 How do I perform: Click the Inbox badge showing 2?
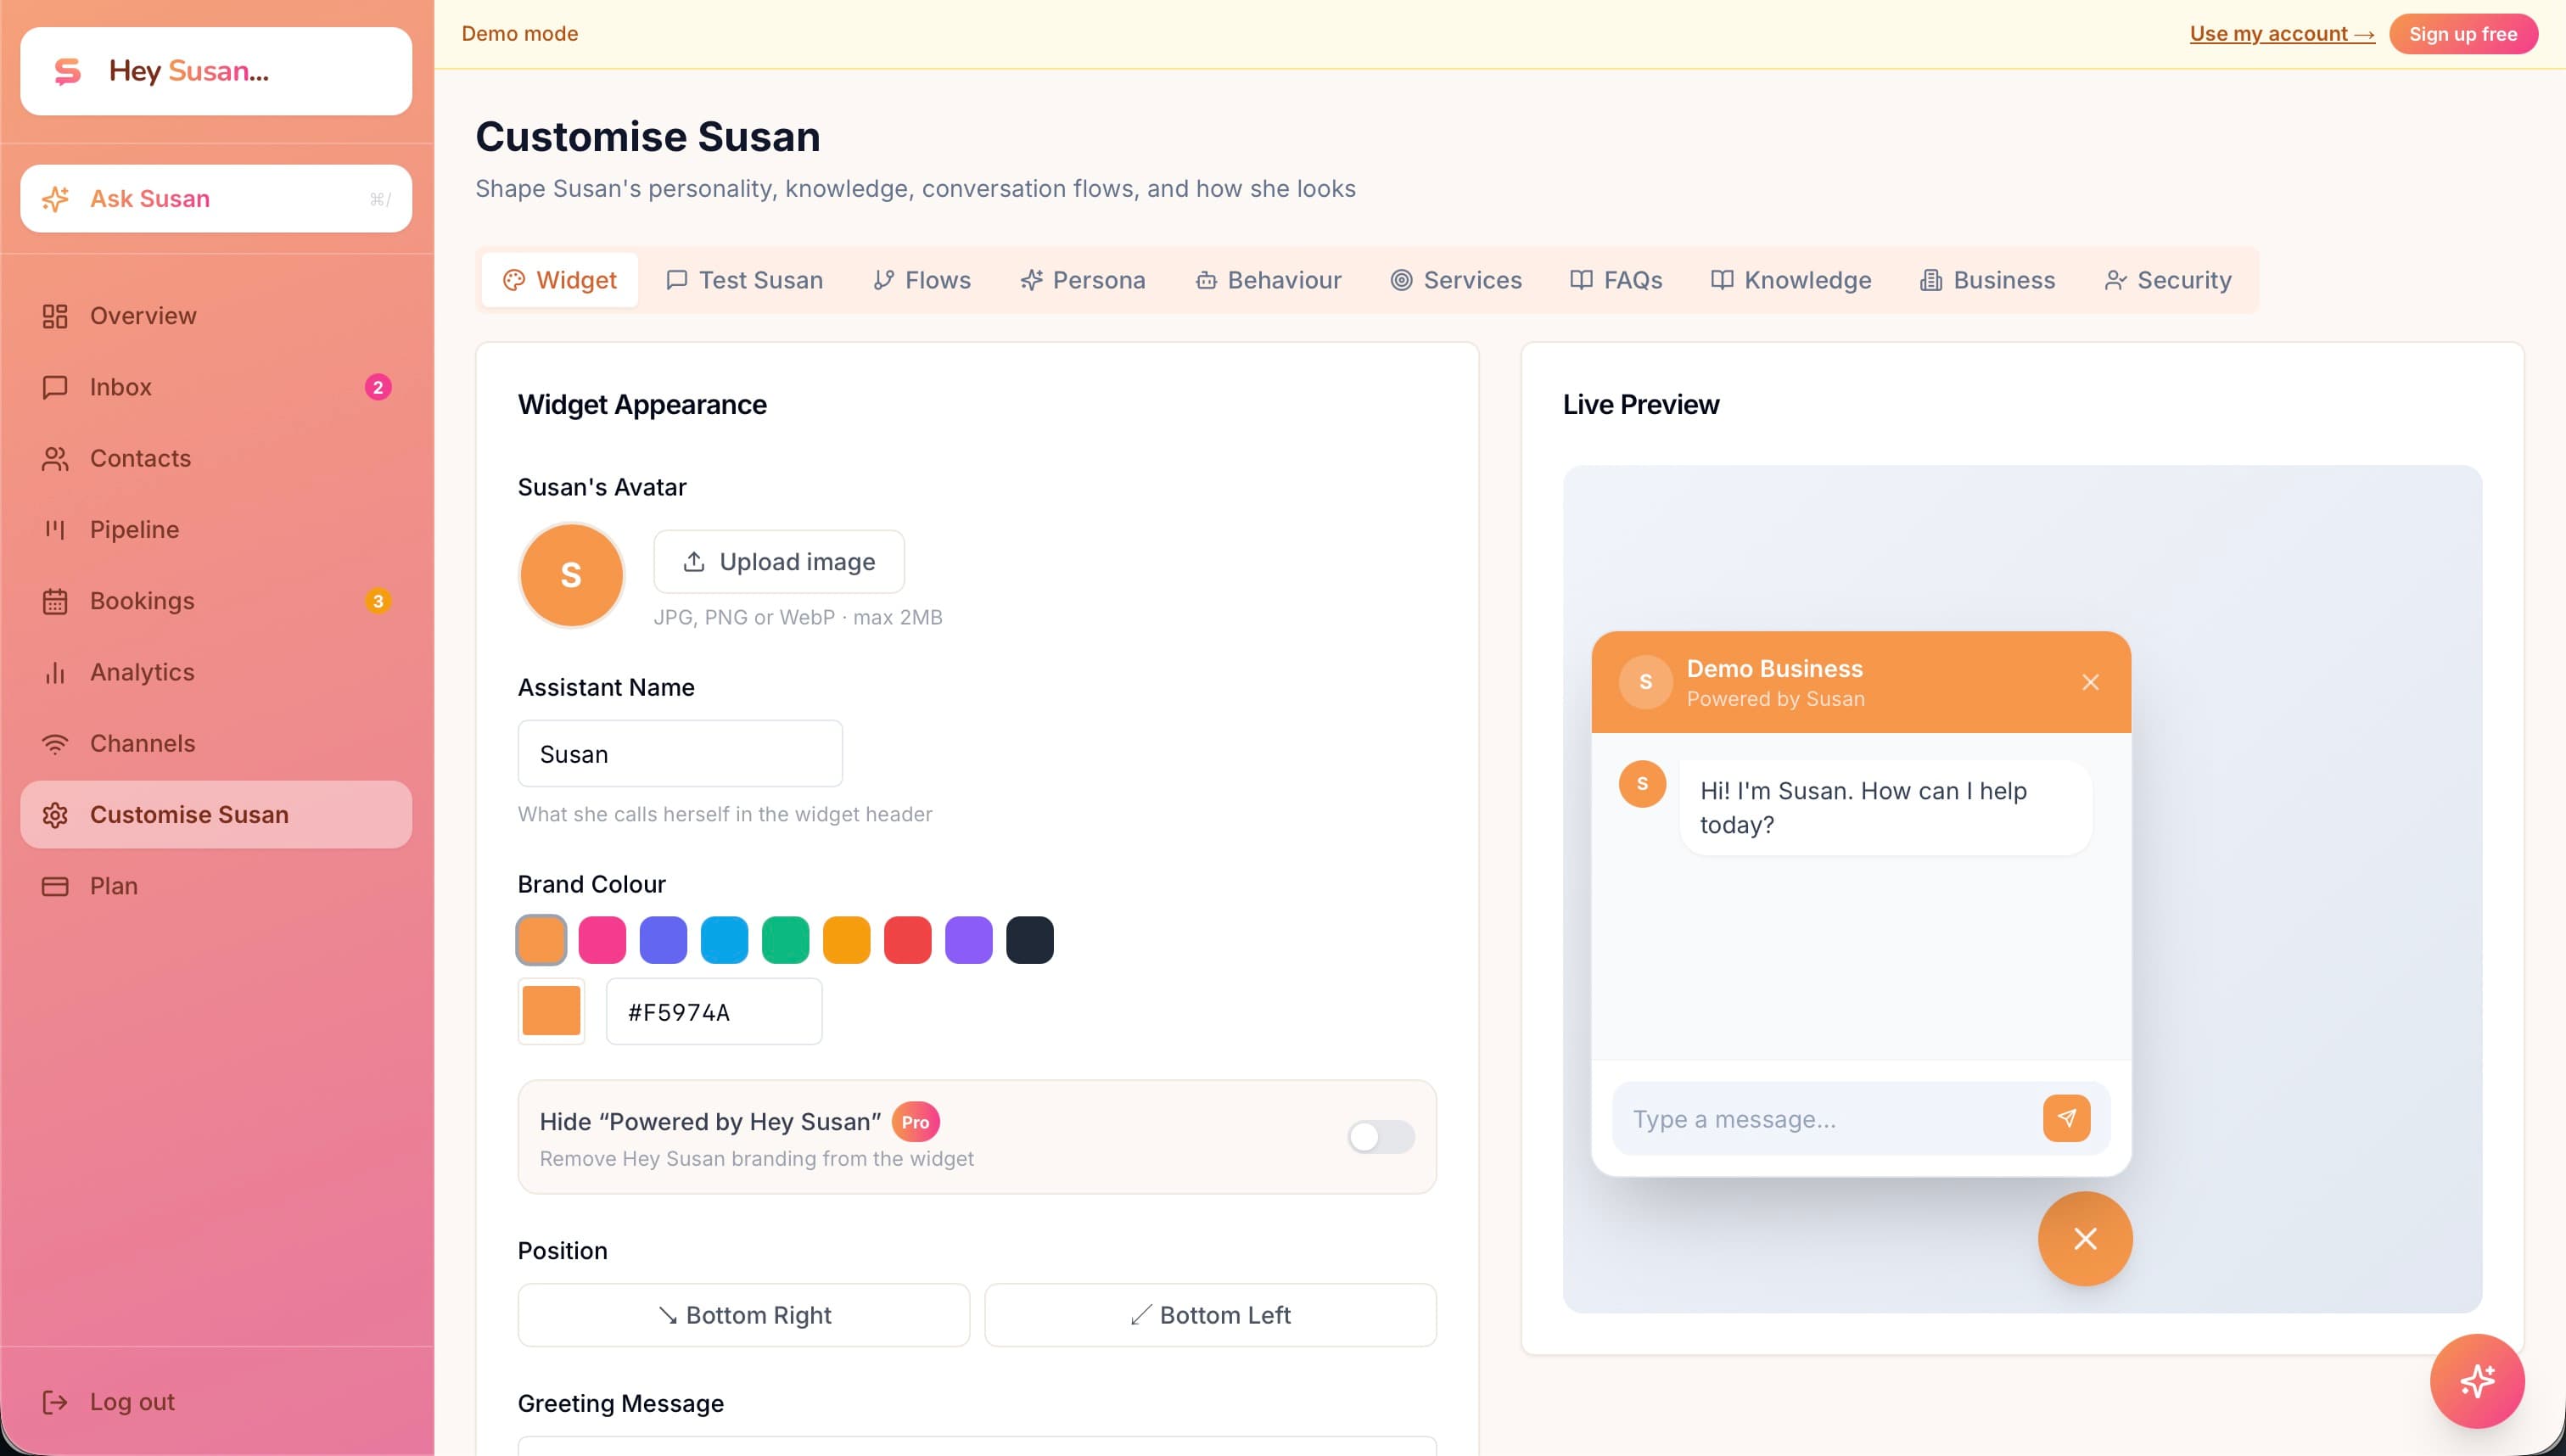tap(378, 387)
